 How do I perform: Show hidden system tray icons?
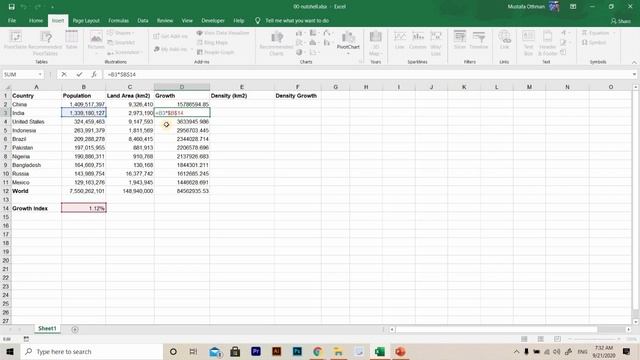[x=516, y=351]
